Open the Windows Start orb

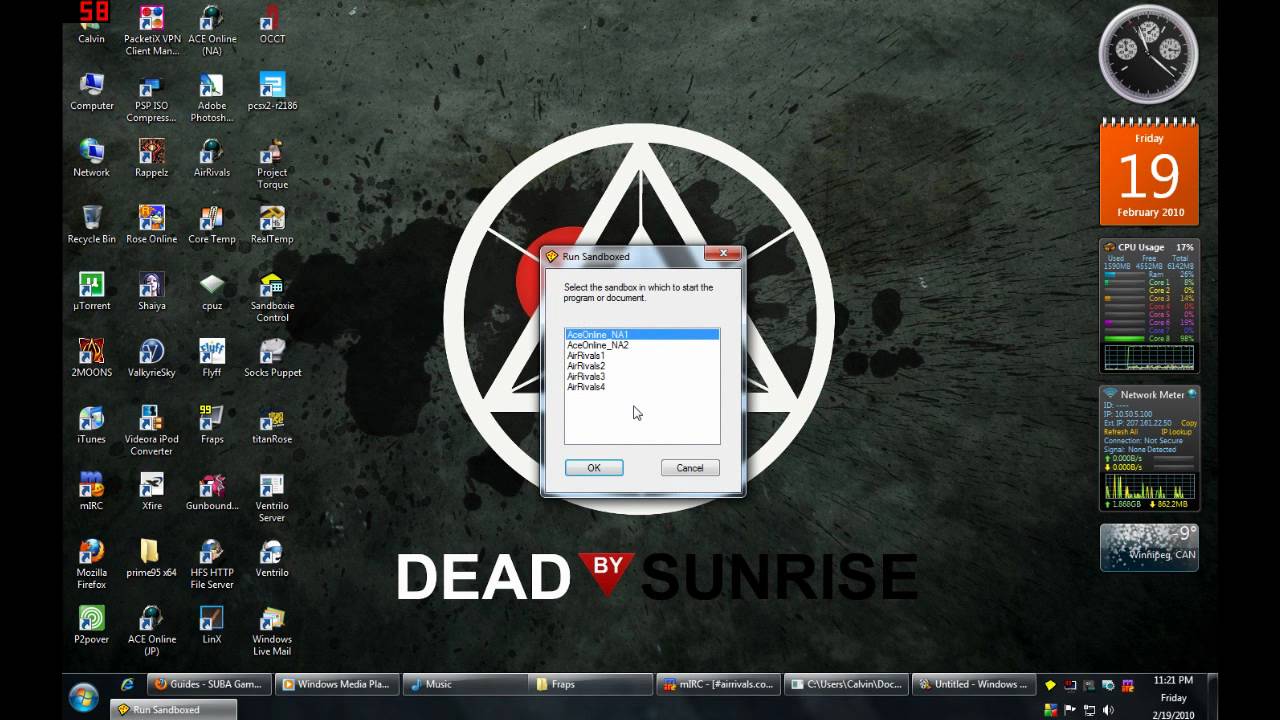[83, 695]
